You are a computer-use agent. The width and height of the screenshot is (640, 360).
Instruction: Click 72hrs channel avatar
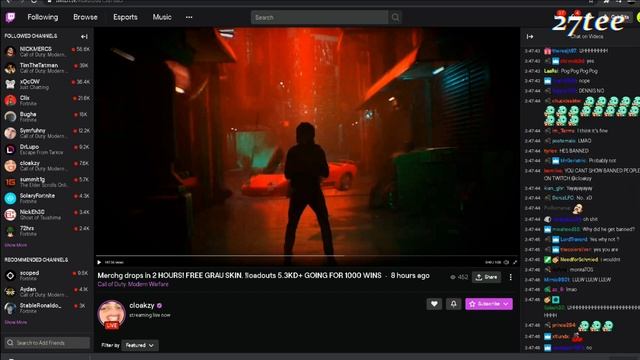point(10,231)
